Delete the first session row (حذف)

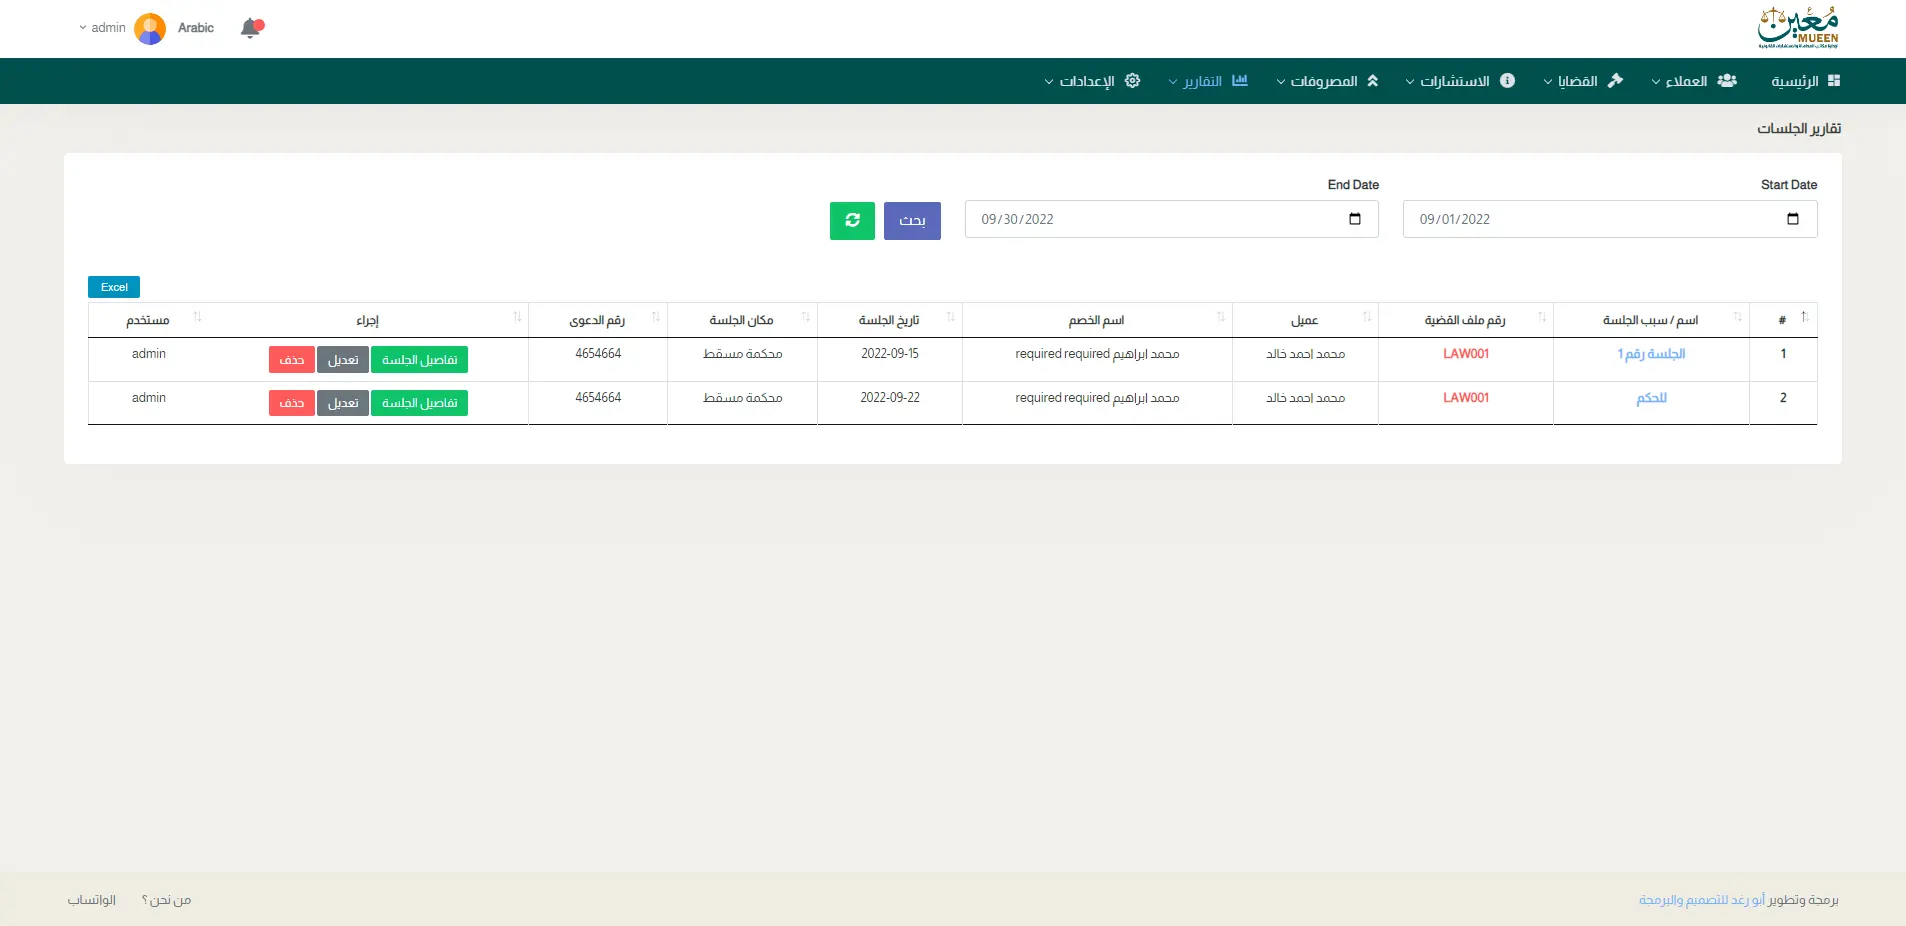tap(292, 360)
